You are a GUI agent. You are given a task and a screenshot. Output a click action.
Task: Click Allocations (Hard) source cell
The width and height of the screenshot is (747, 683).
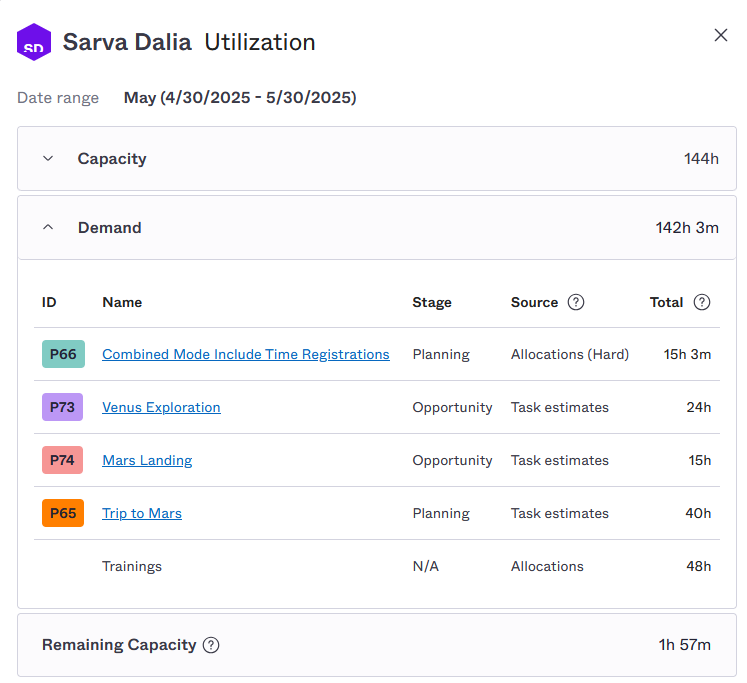[x=570, y=354]
